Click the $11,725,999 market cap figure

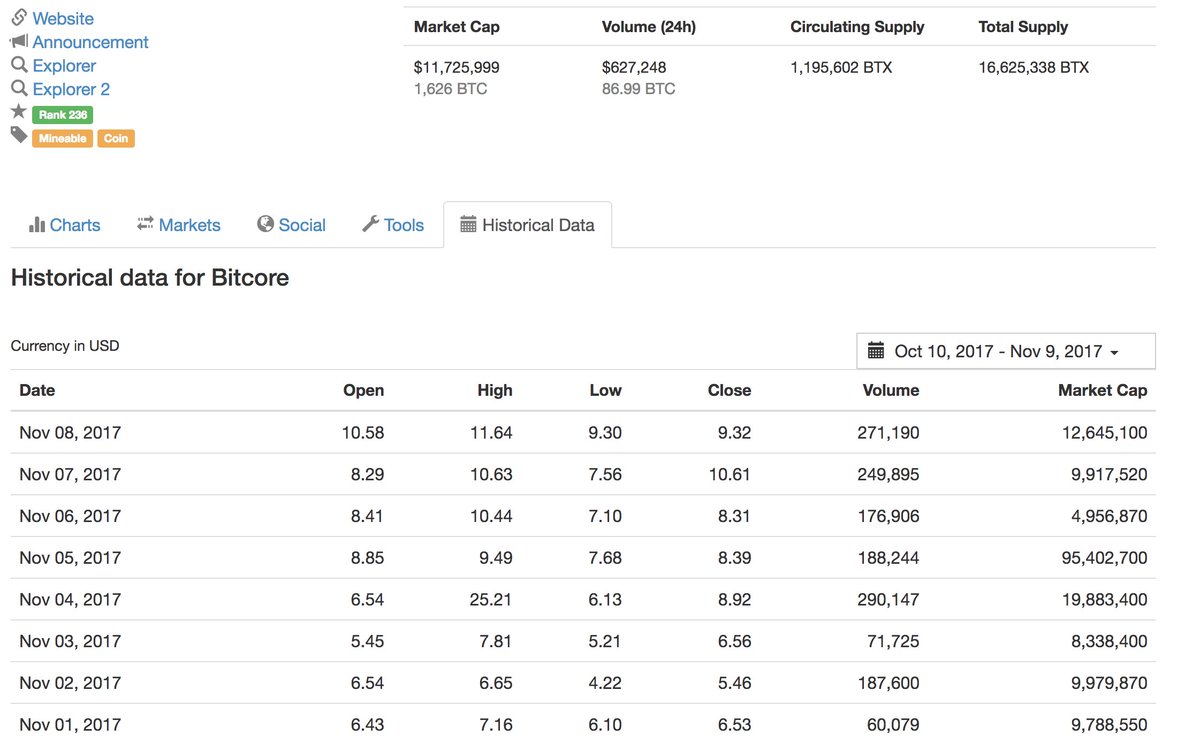tap(456, 68)
